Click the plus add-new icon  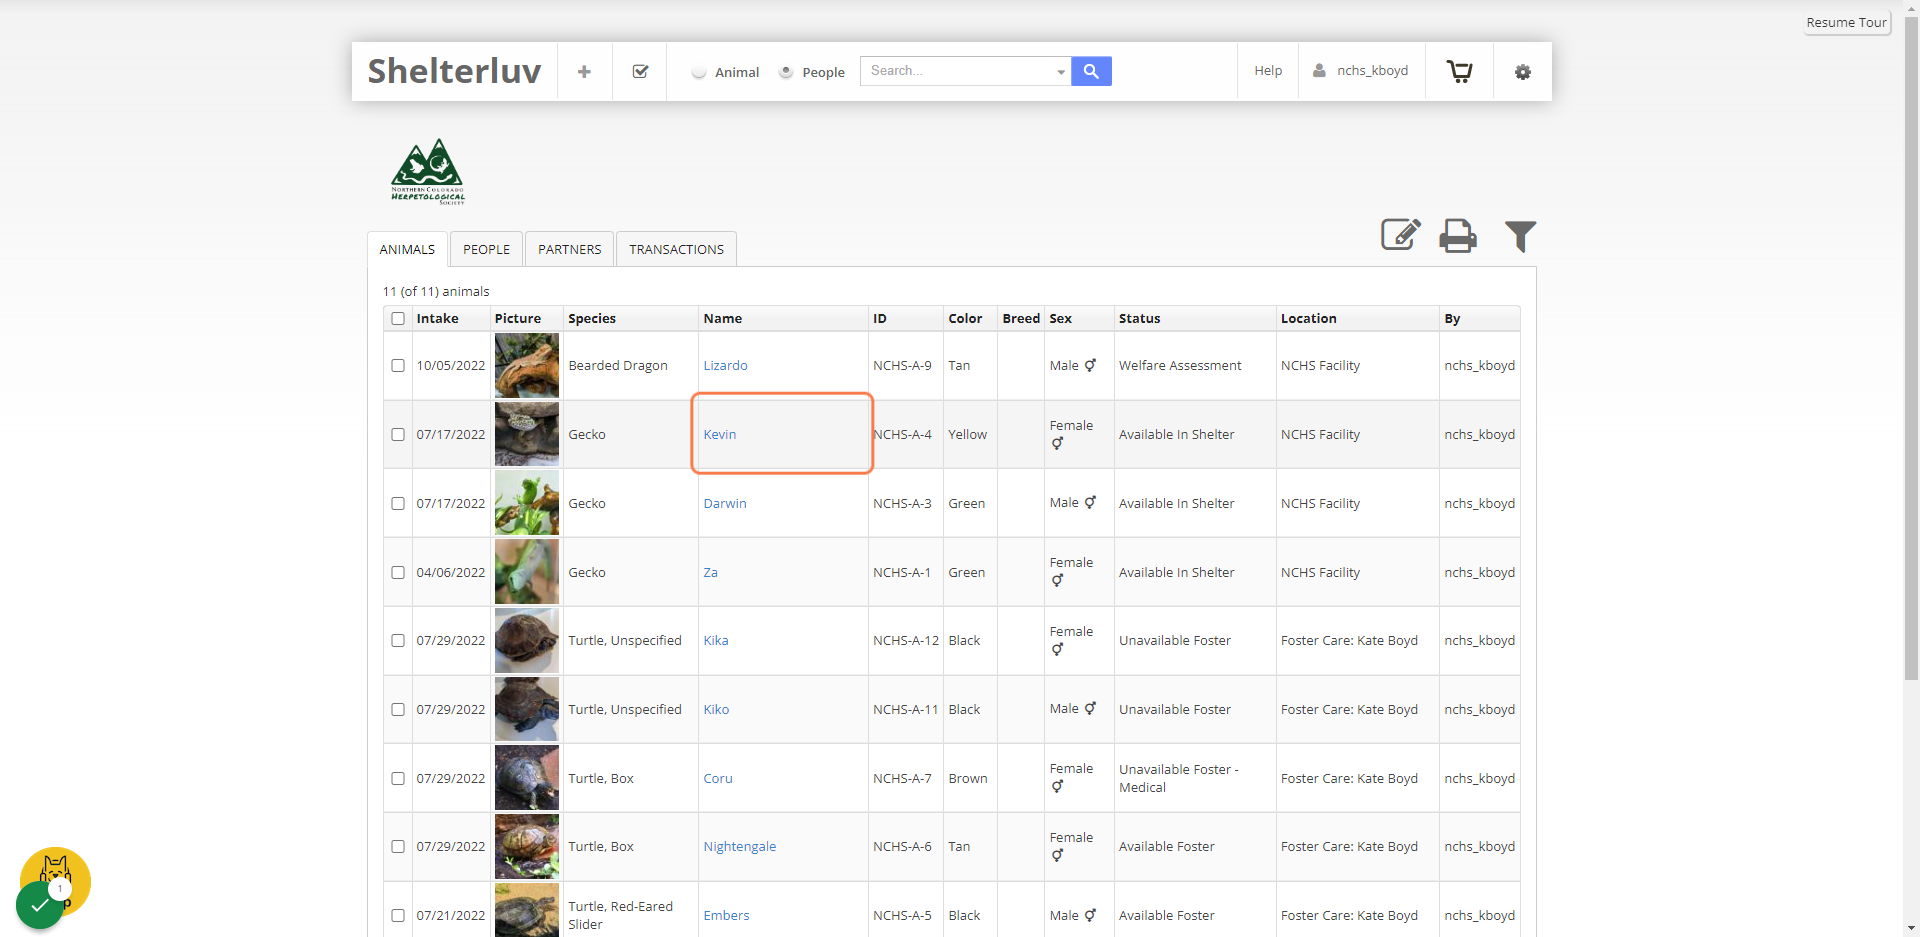tap(584, 72)
